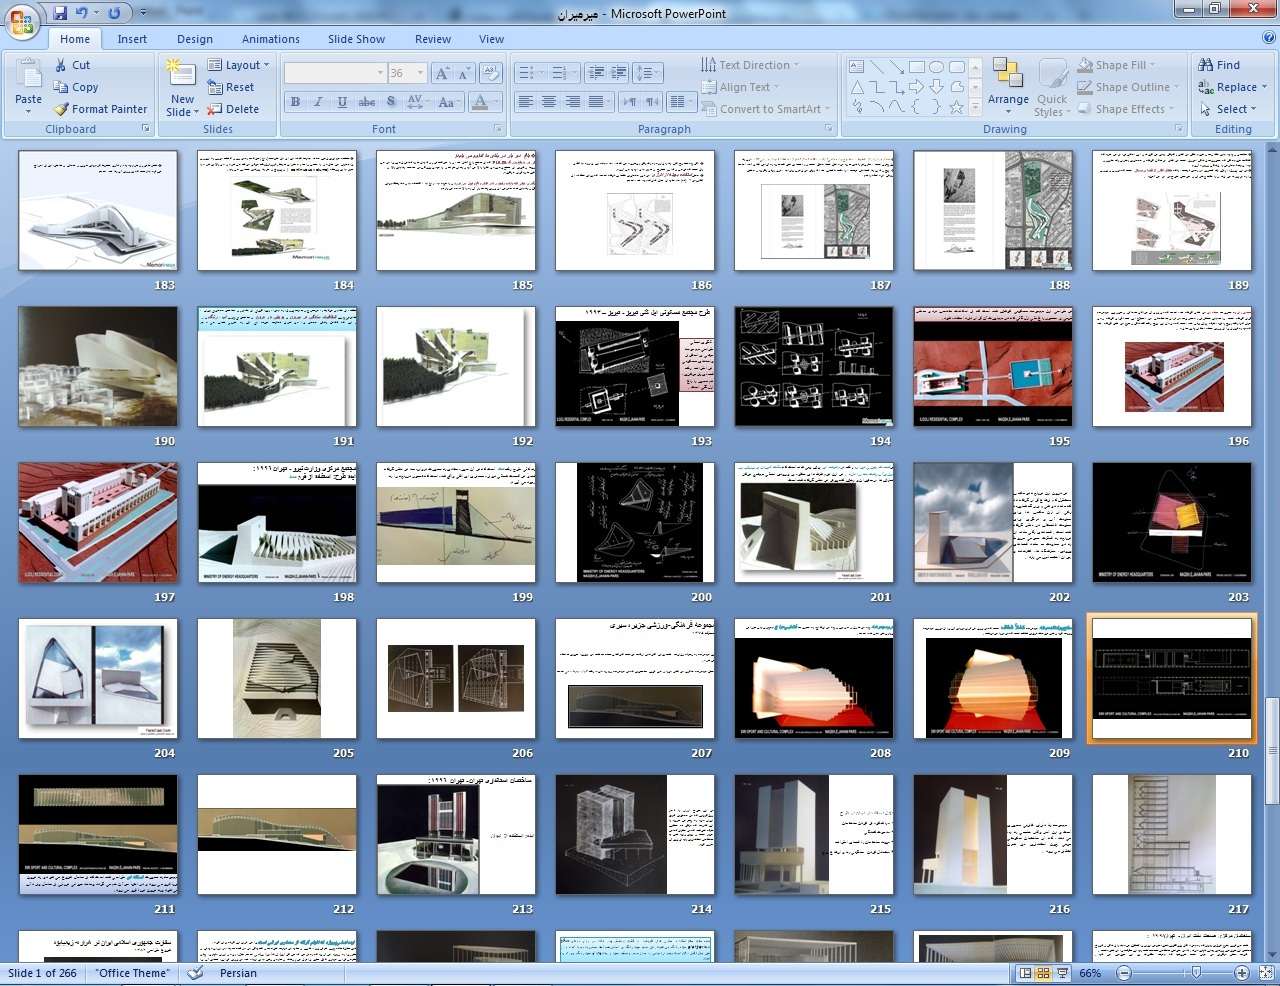Switch to Normal view icon in status bar
The image size is (1280, 986).
click(1025, 973)
